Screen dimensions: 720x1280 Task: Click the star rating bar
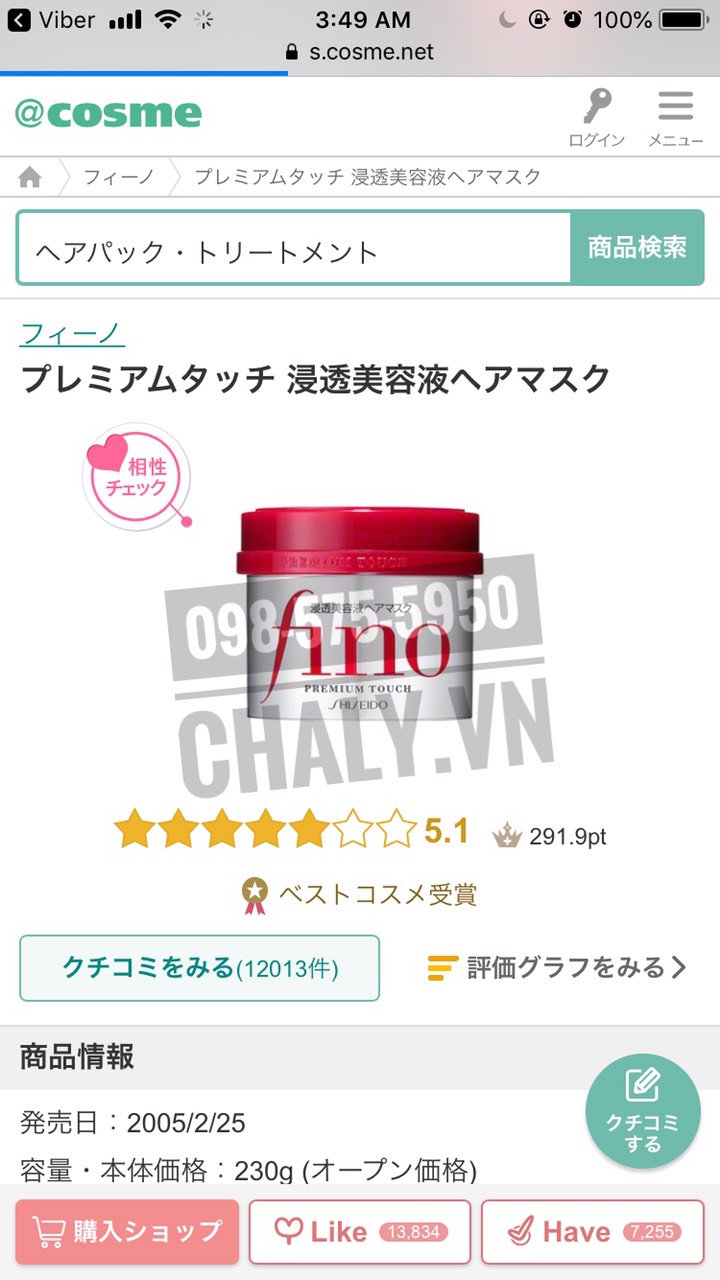click(265, 832)
